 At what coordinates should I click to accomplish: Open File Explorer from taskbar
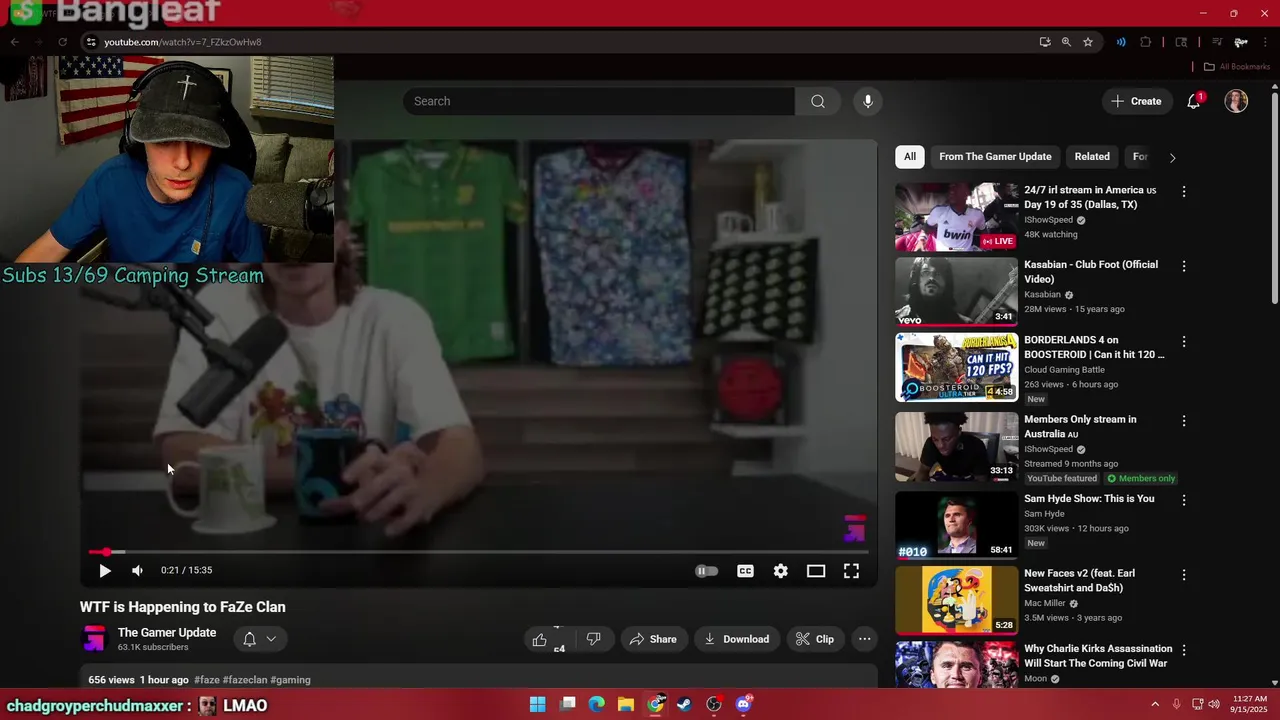click(x=626, y=705)
